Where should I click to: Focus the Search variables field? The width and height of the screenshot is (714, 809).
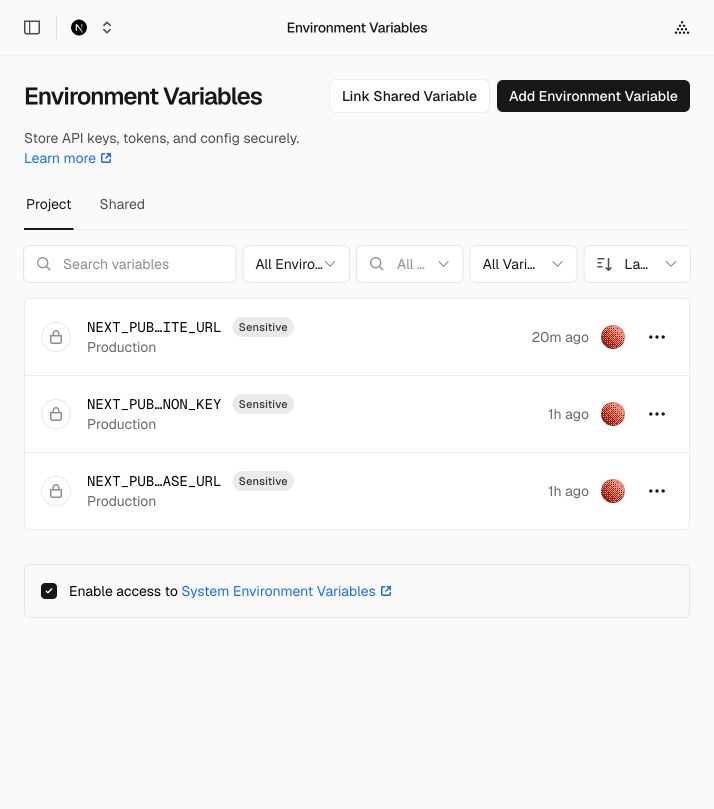point(130,264)
